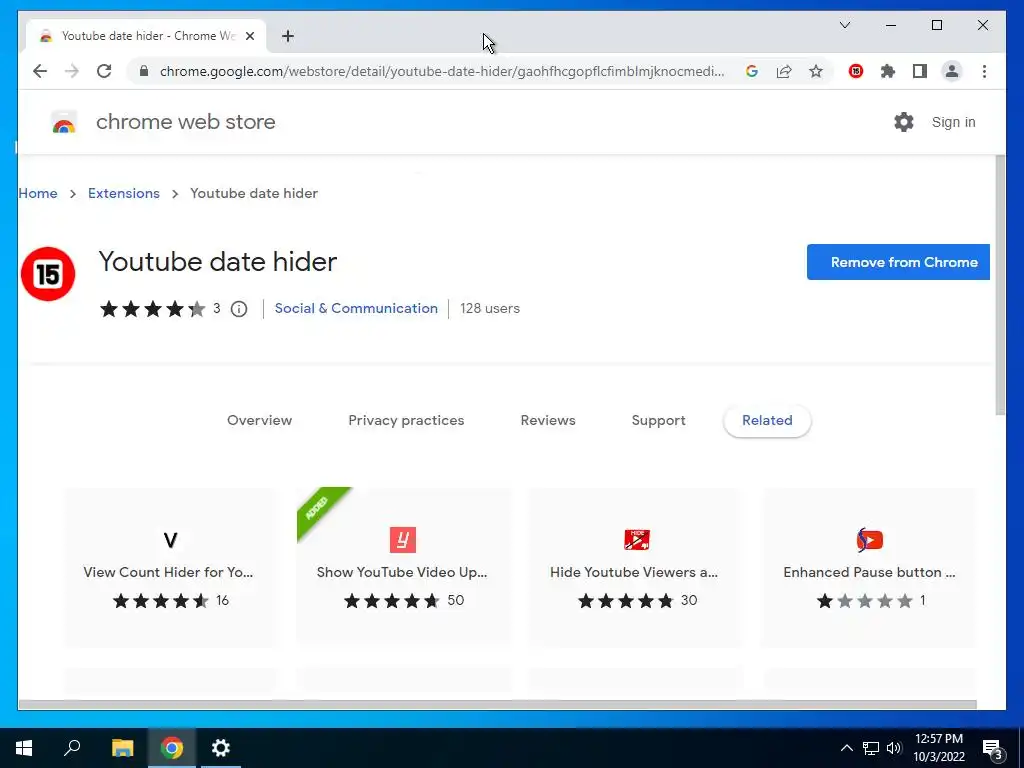The height and width of the screenshot is (768, 1024).
Task: Open the Extensions puzzle piece menu
Action: (x=888, y=71)
